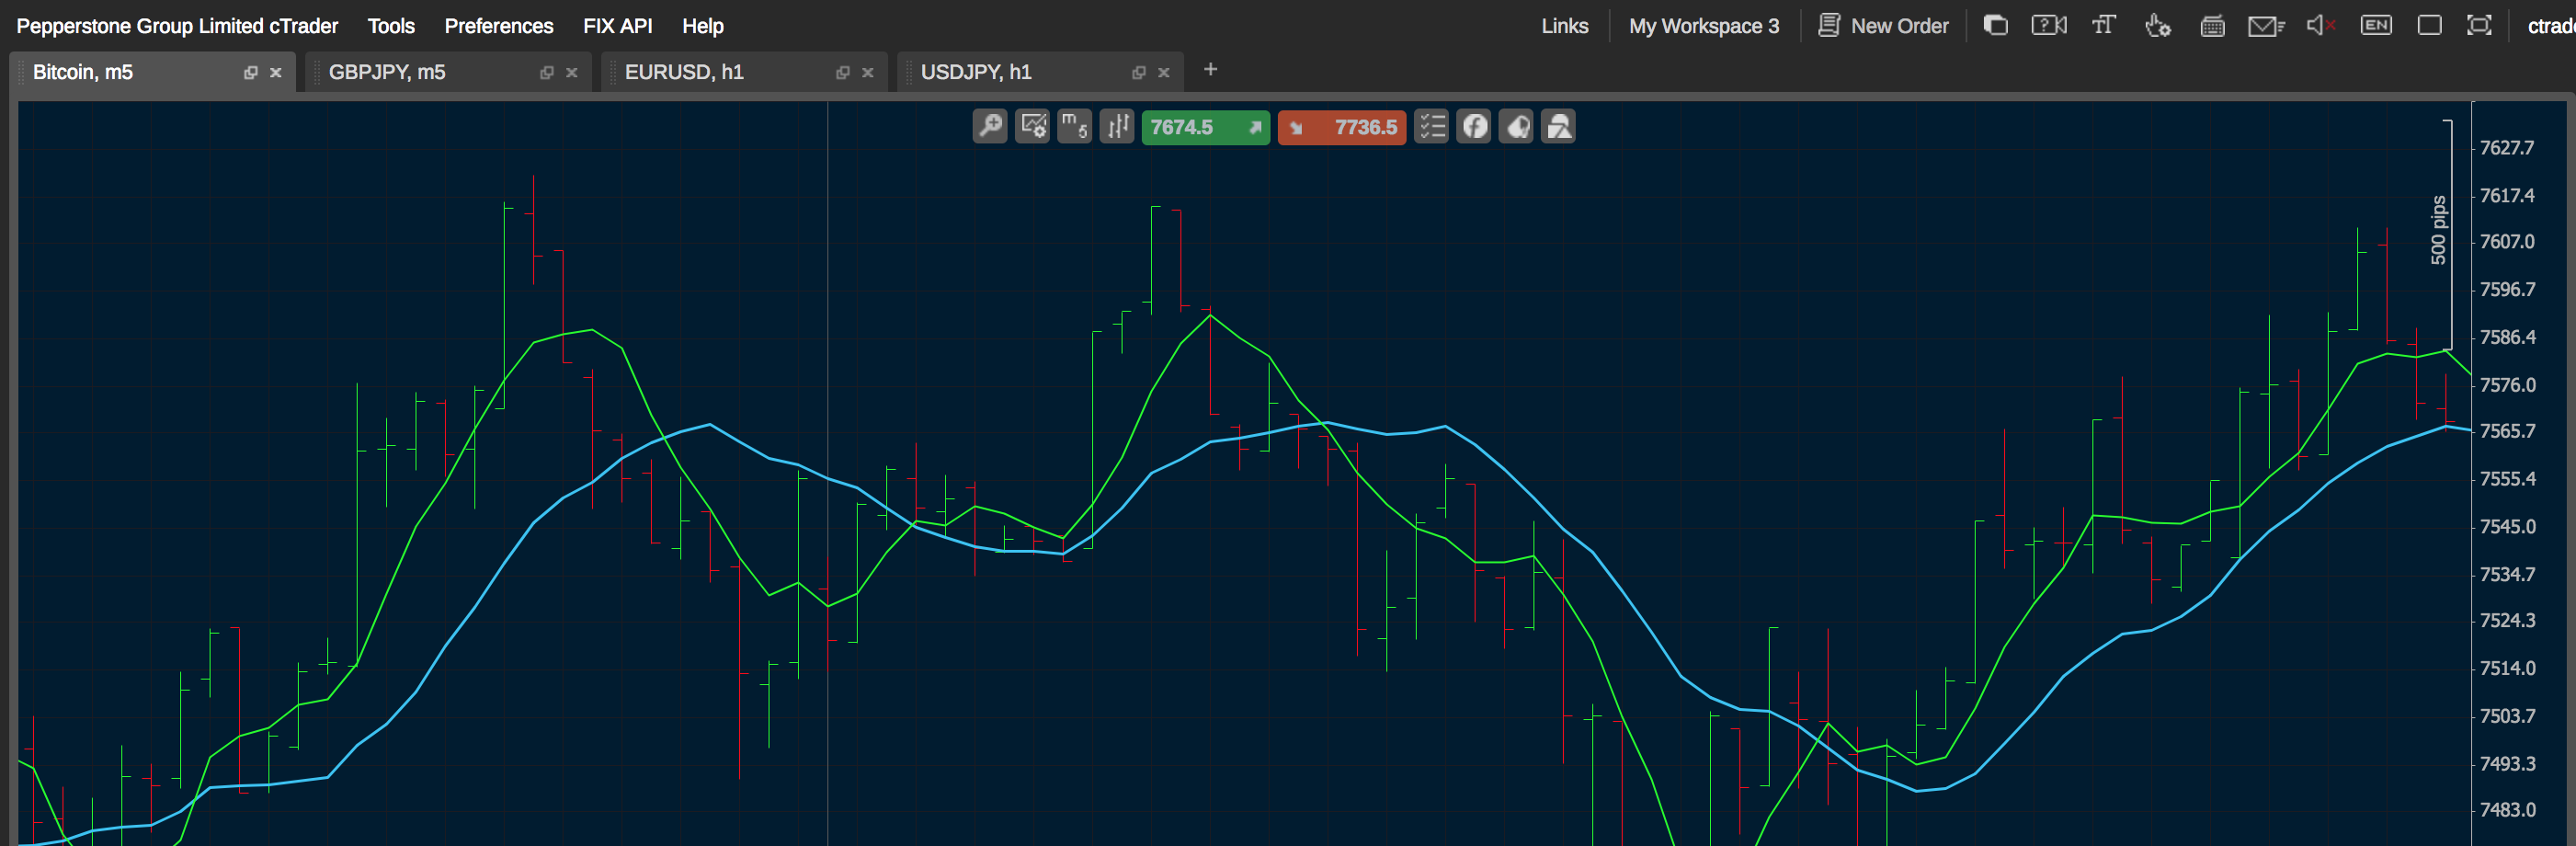
Task: Open the text size TT icon
Action: click(2104, 25)
